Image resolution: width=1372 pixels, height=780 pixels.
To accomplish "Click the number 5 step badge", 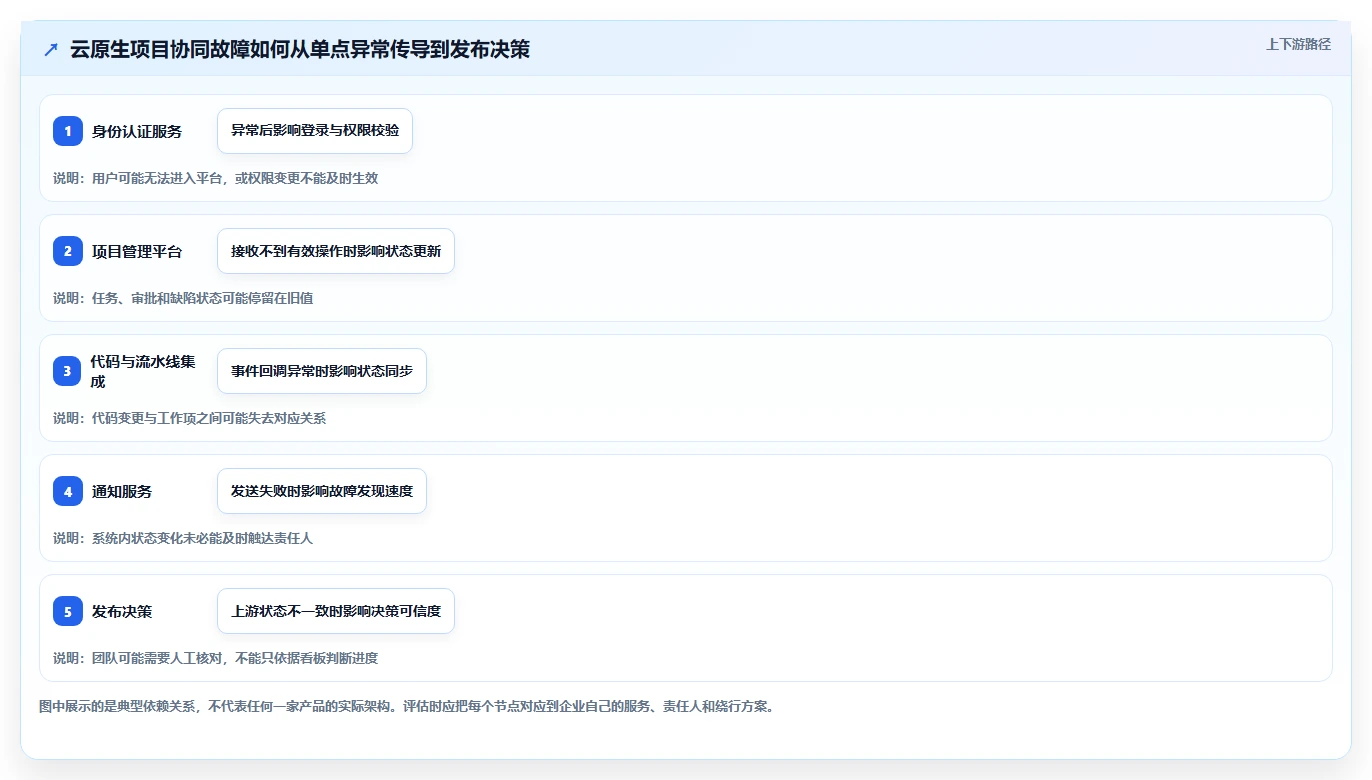I will [68, 611].
